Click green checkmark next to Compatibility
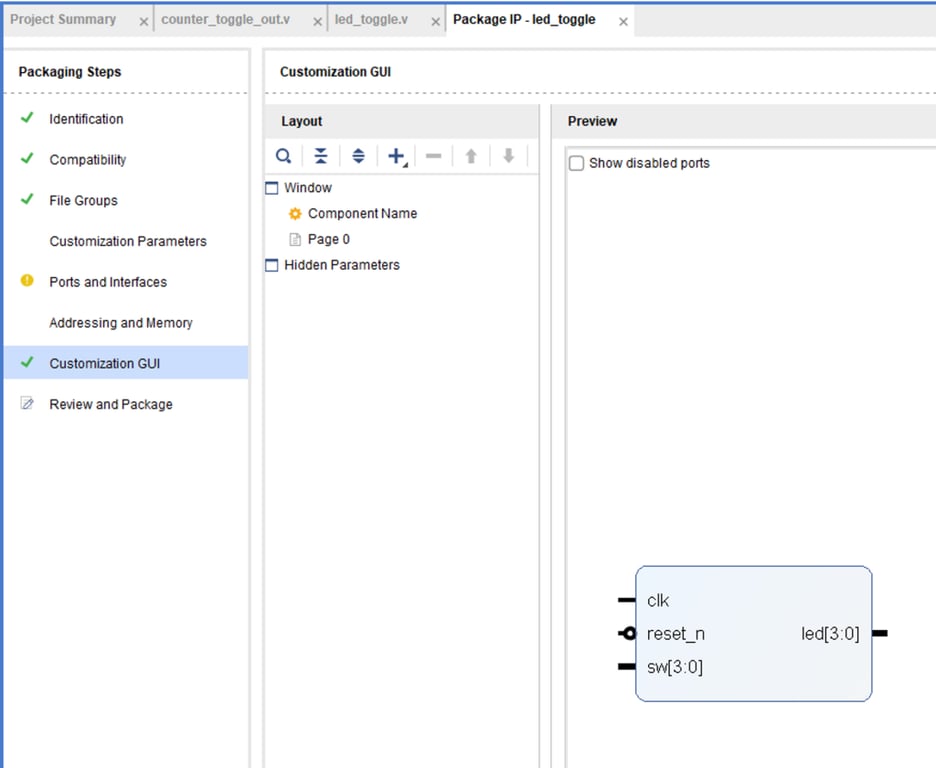 click(x=27, y=158)
